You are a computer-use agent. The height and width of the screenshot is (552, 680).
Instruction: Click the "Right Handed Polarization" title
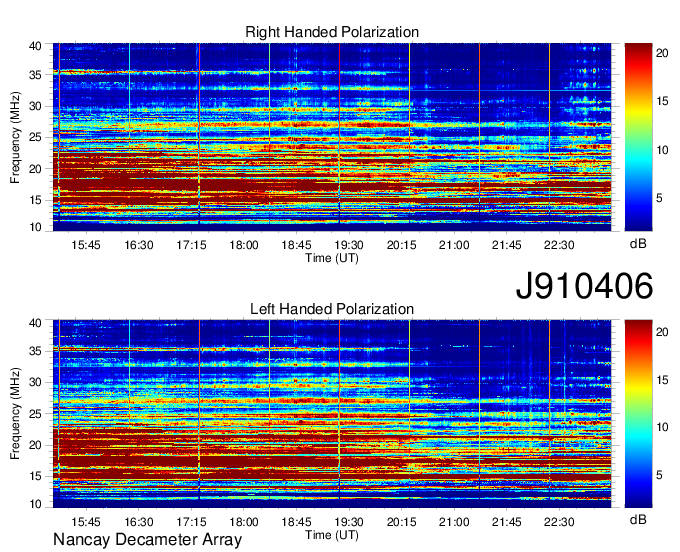pyautogui.click(x=332, y=32)
